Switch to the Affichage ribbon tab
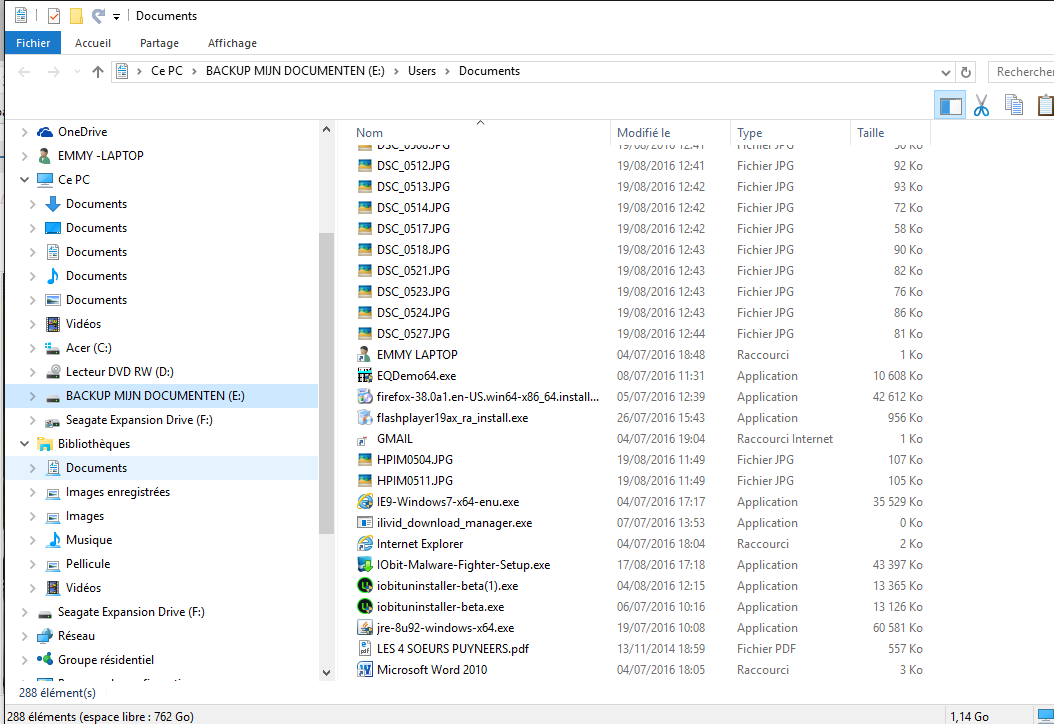 pos(232,43)
